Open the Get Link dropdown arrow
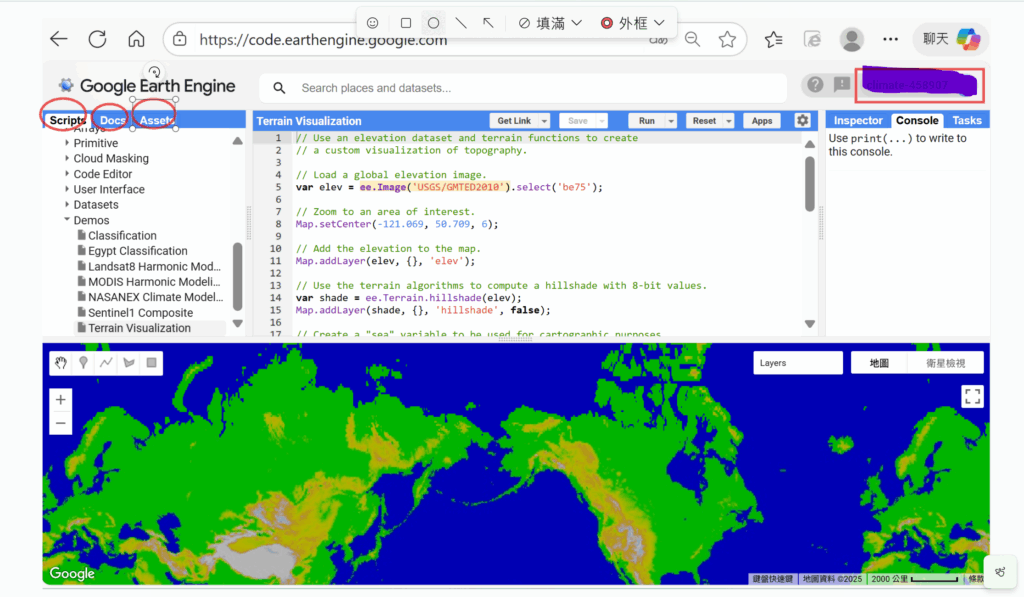The width and height of the screenshot is (1024, 597). pos(543,121)
